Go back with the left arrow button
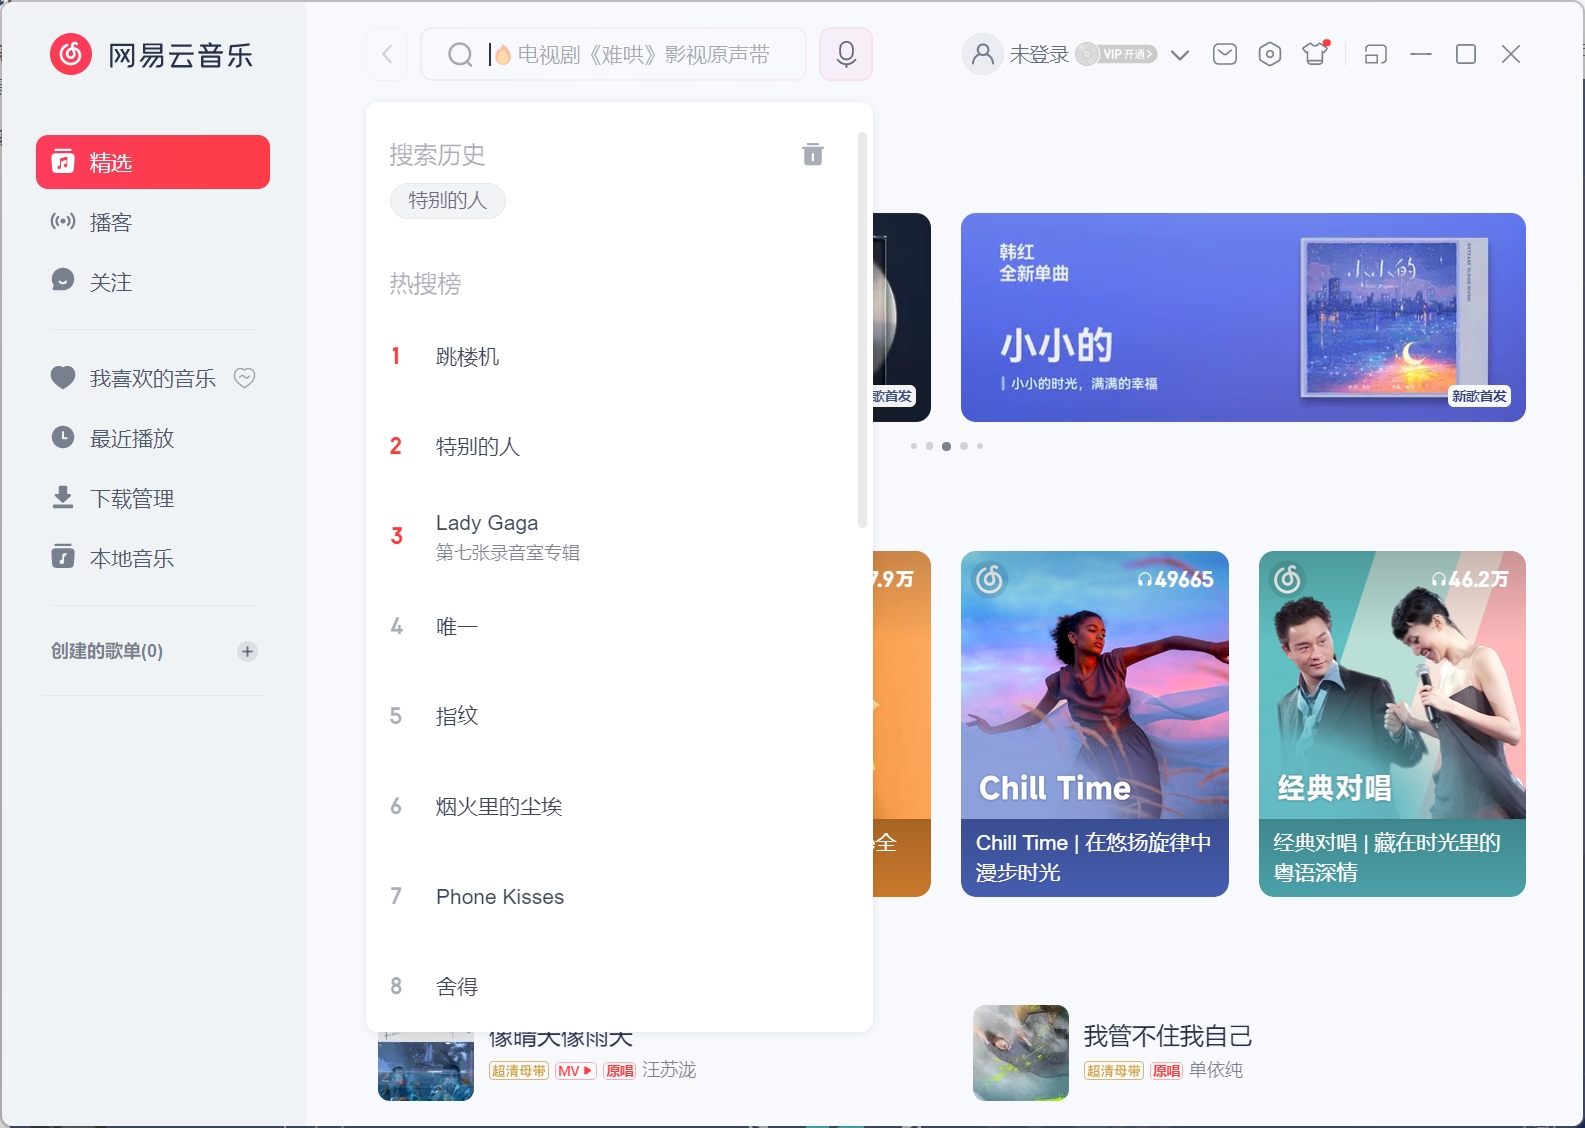Image resolution: width=1585 pixels, height=1128 pixels. click(x=388, y=54)
